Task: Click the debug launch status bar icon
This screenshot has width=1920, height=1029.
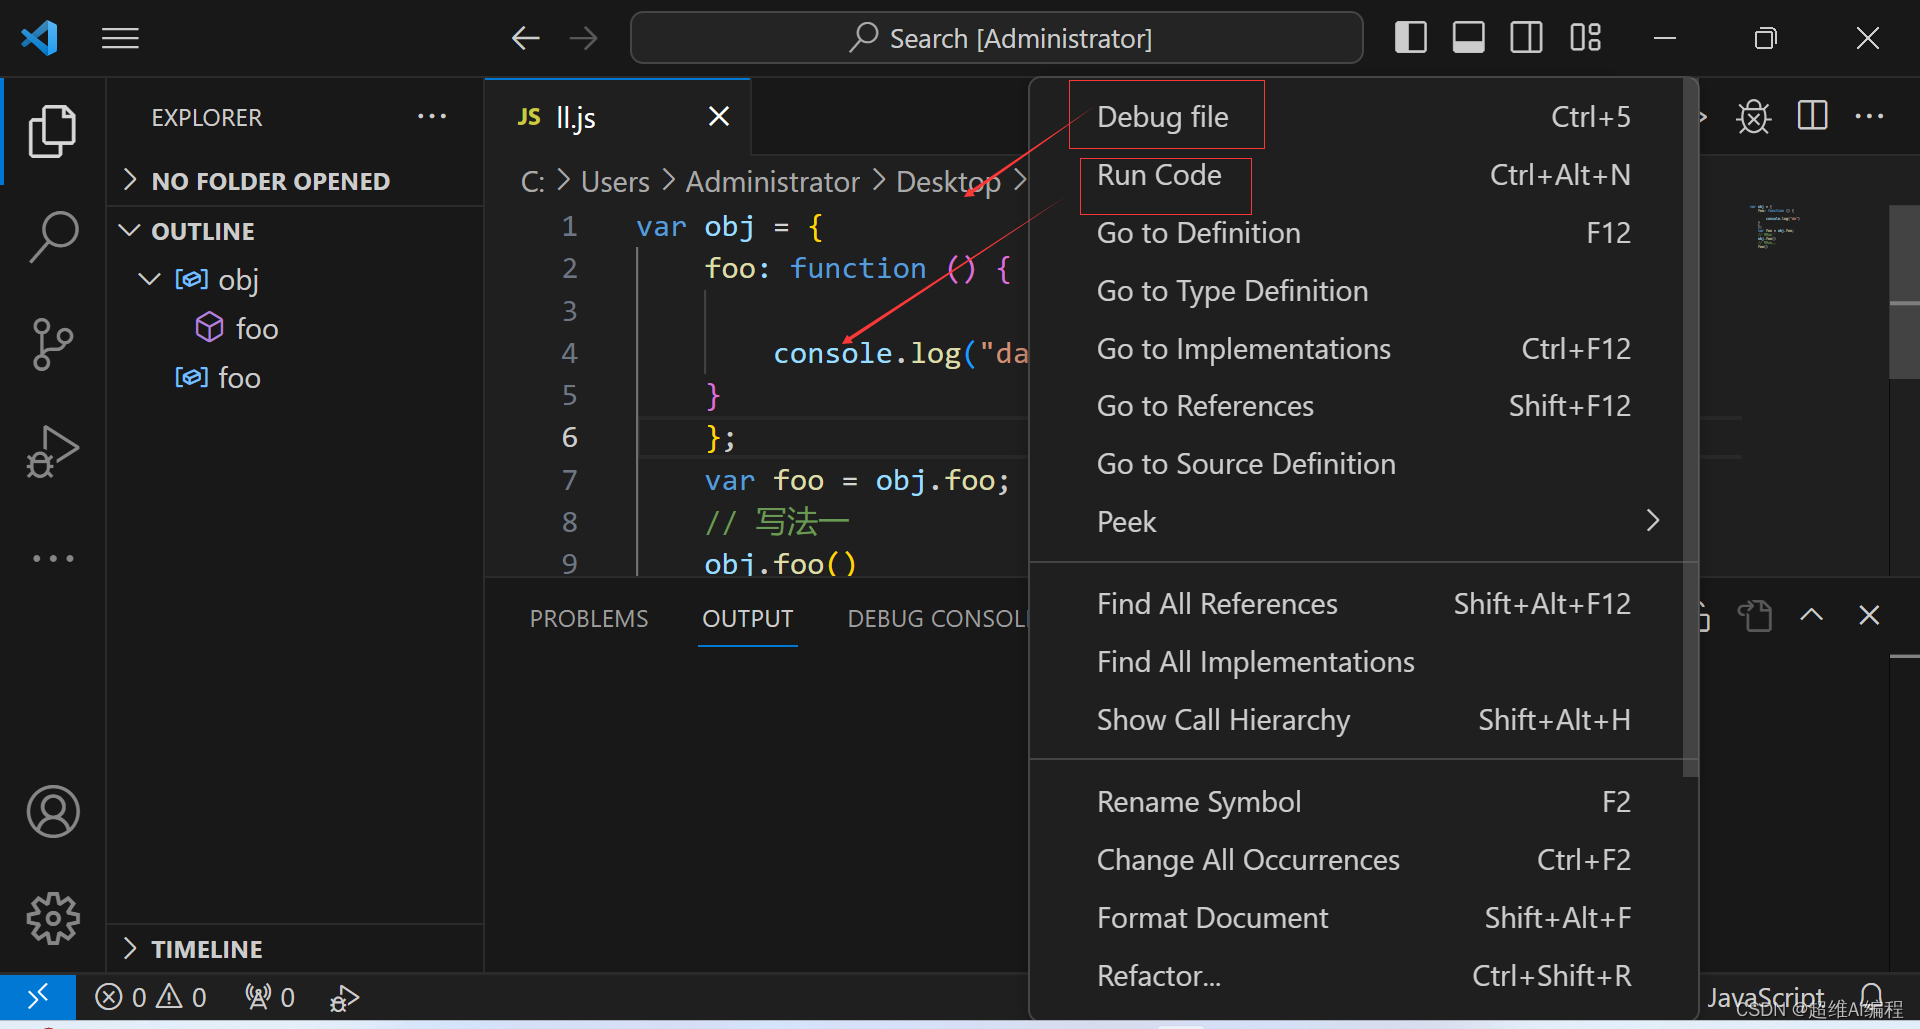Action: point(343,998)
